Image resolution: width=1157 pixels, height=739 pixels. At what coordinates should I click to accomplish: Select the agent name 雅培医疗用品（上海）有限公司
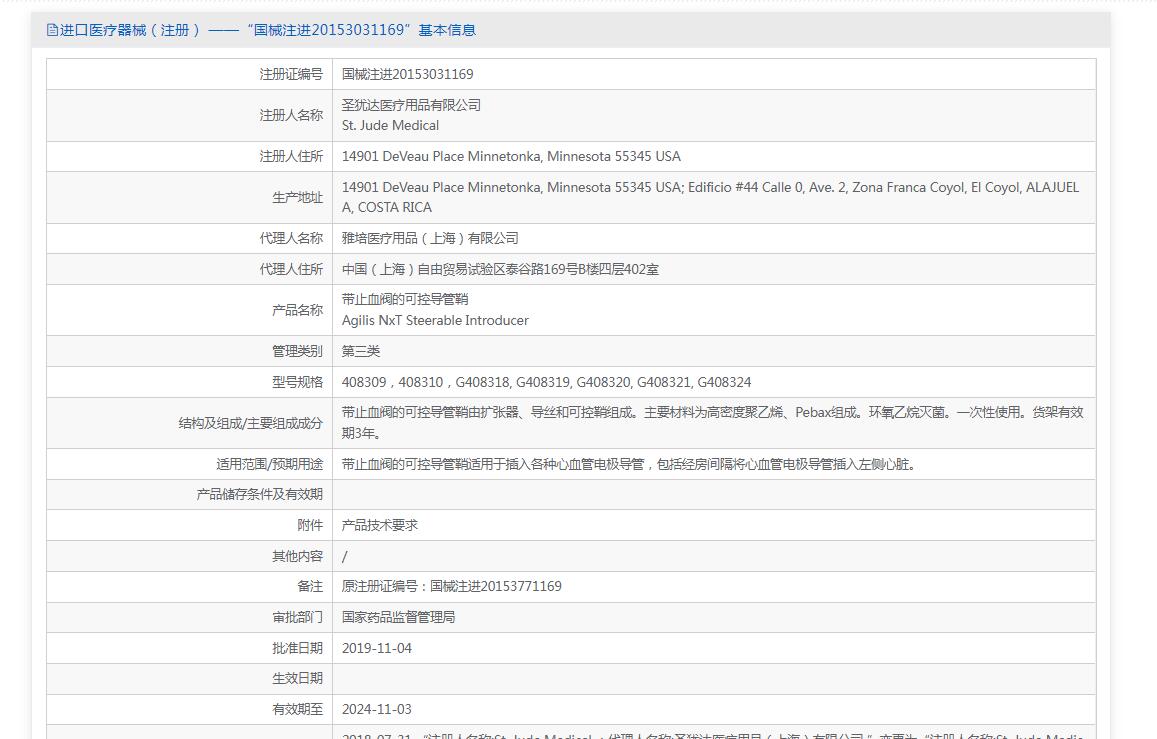click(x=430, y=238)
